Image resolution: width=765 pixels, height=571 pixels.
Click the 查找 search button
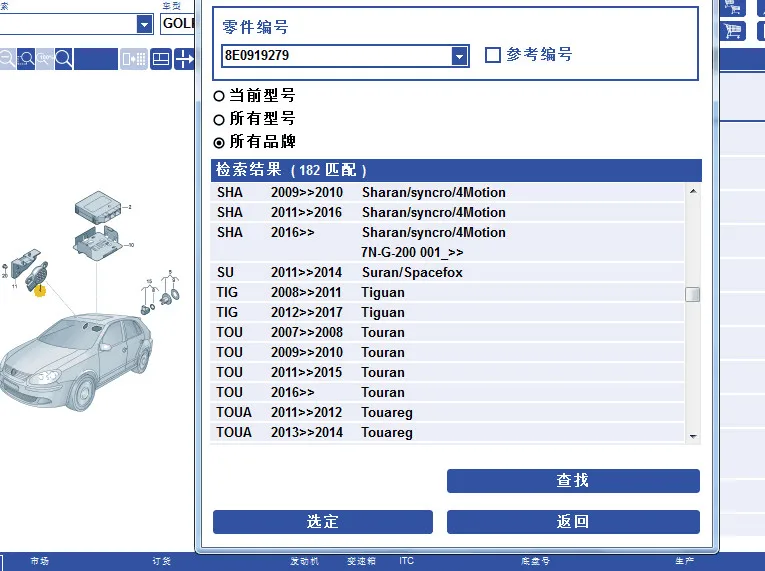click(x=573, y=481)
